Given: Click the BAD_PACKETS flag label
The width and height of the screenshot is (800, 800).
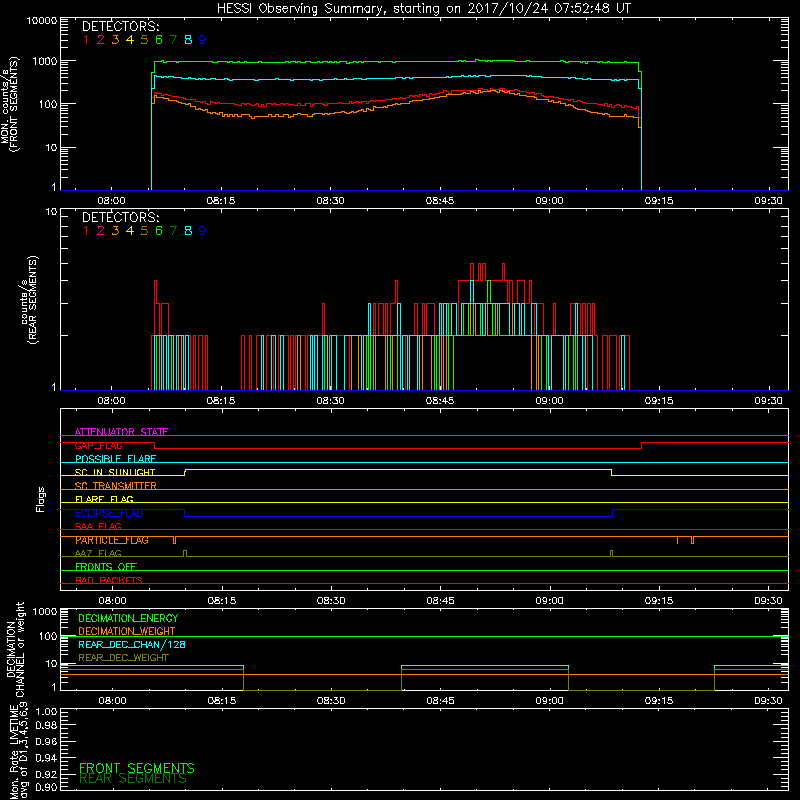Looking at the screenshot, I should pos(109,580).
